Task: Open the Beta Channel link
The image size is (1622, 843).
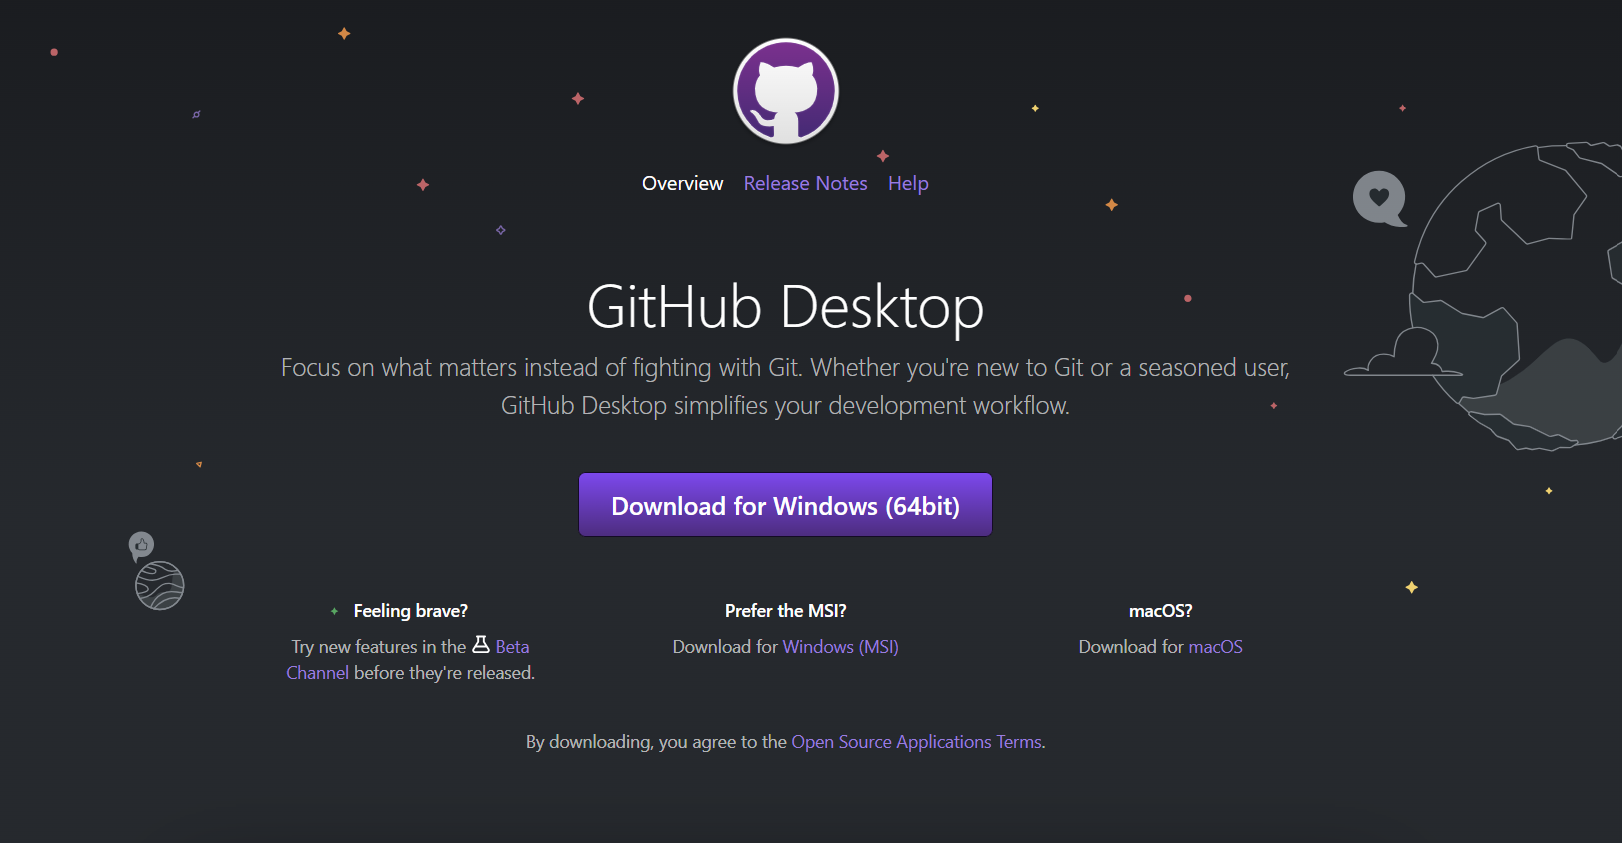Action: (512, 647)
